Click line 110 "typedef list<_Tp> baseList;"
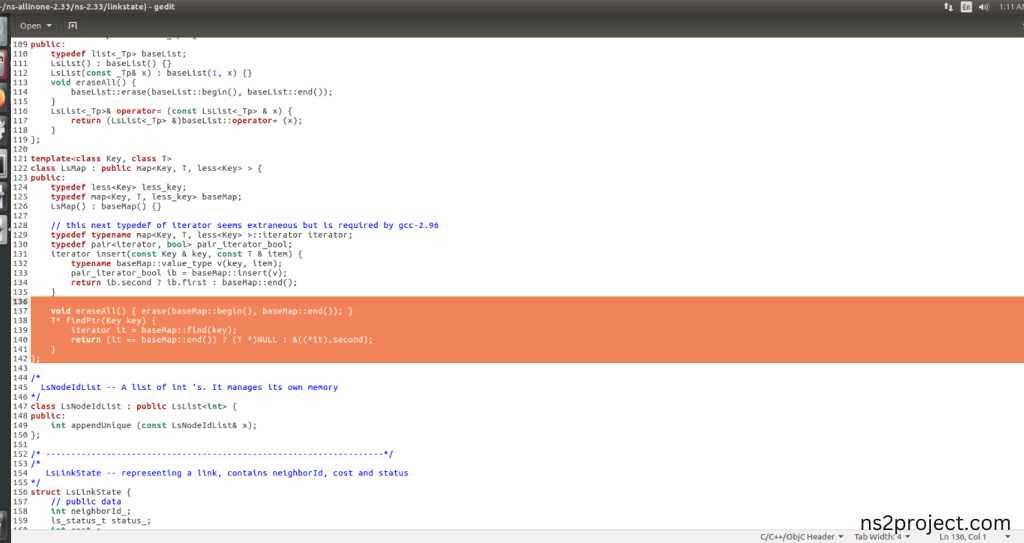1024x543 pixels. point(118,54)
